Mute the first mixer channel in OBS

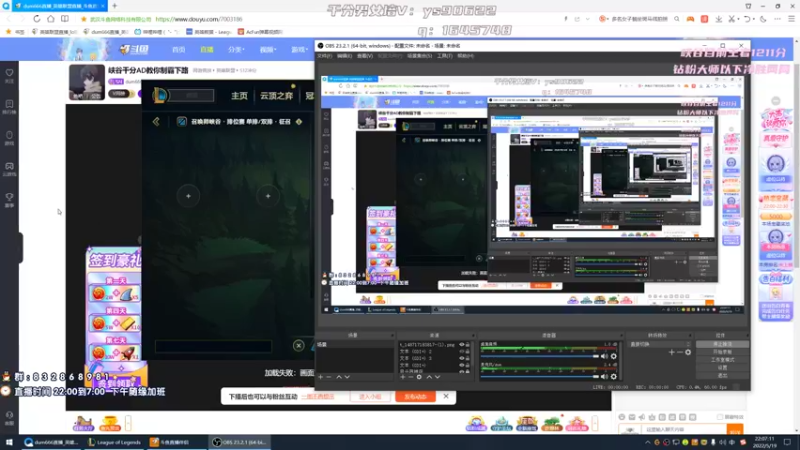coord(605,356)
